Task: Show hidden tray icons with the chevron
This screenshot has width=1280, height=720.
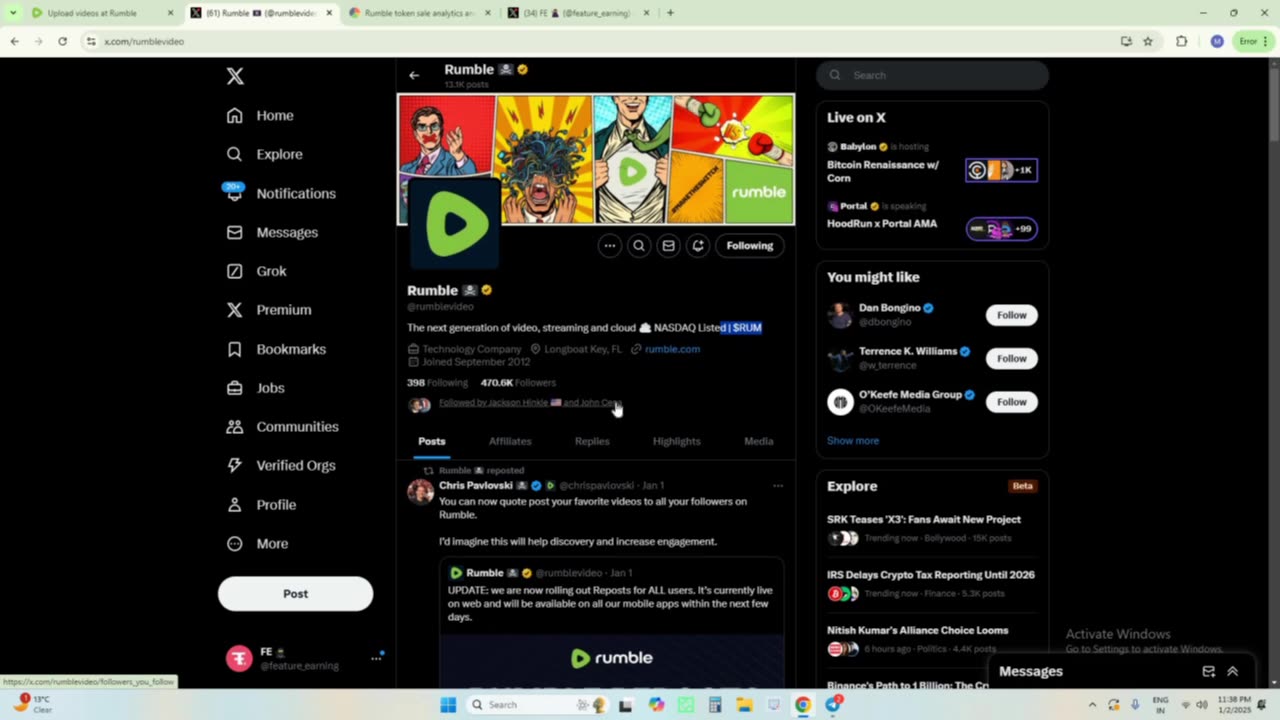Action: coord(1092,705)
